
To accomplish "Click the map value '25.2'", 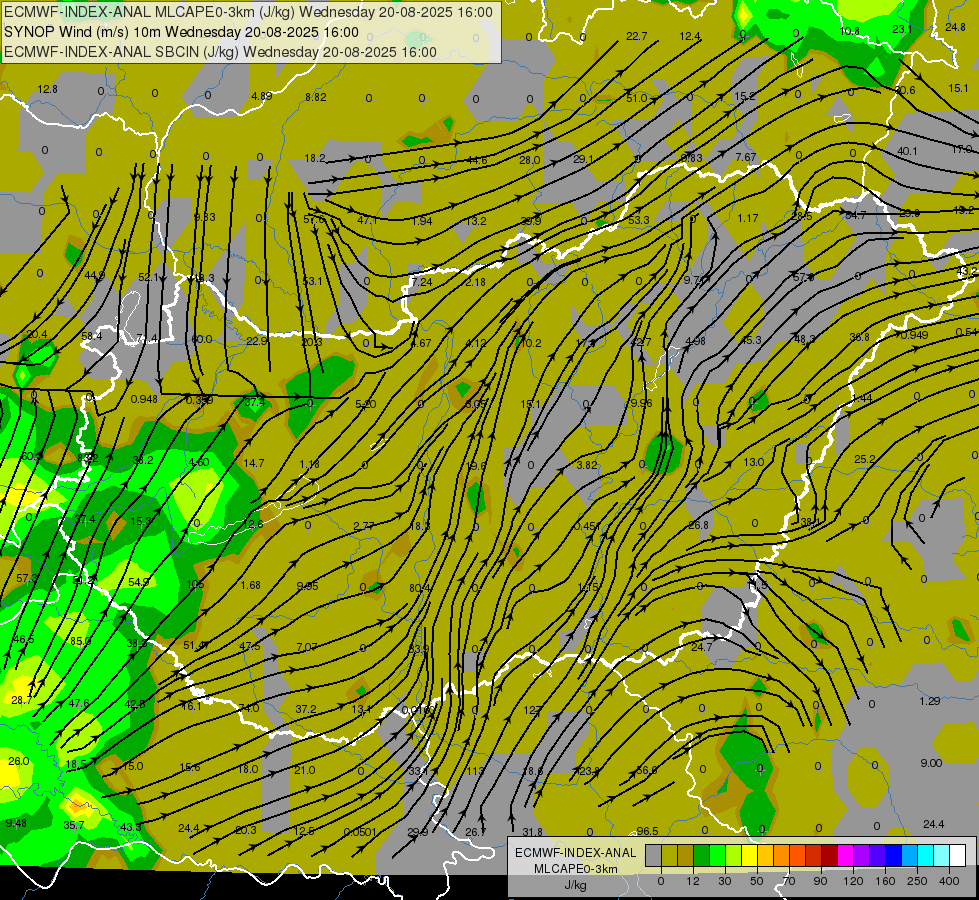I will pyautogui.click(x=865, y=459).
